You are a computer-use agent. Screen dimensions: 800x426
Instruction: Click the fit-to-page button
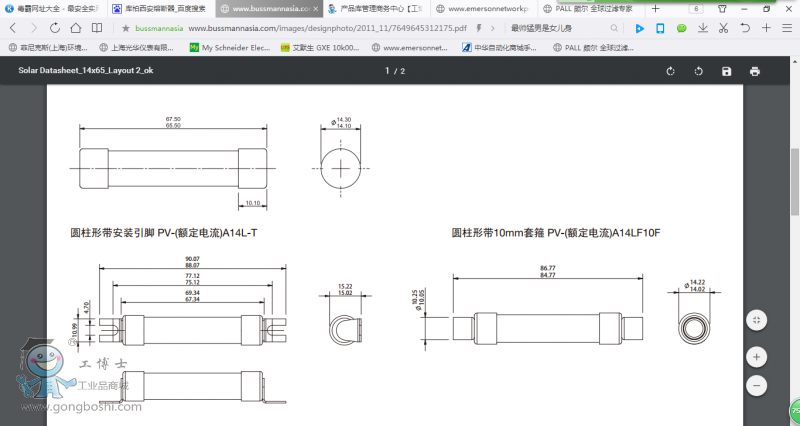[x=757, y=320]
